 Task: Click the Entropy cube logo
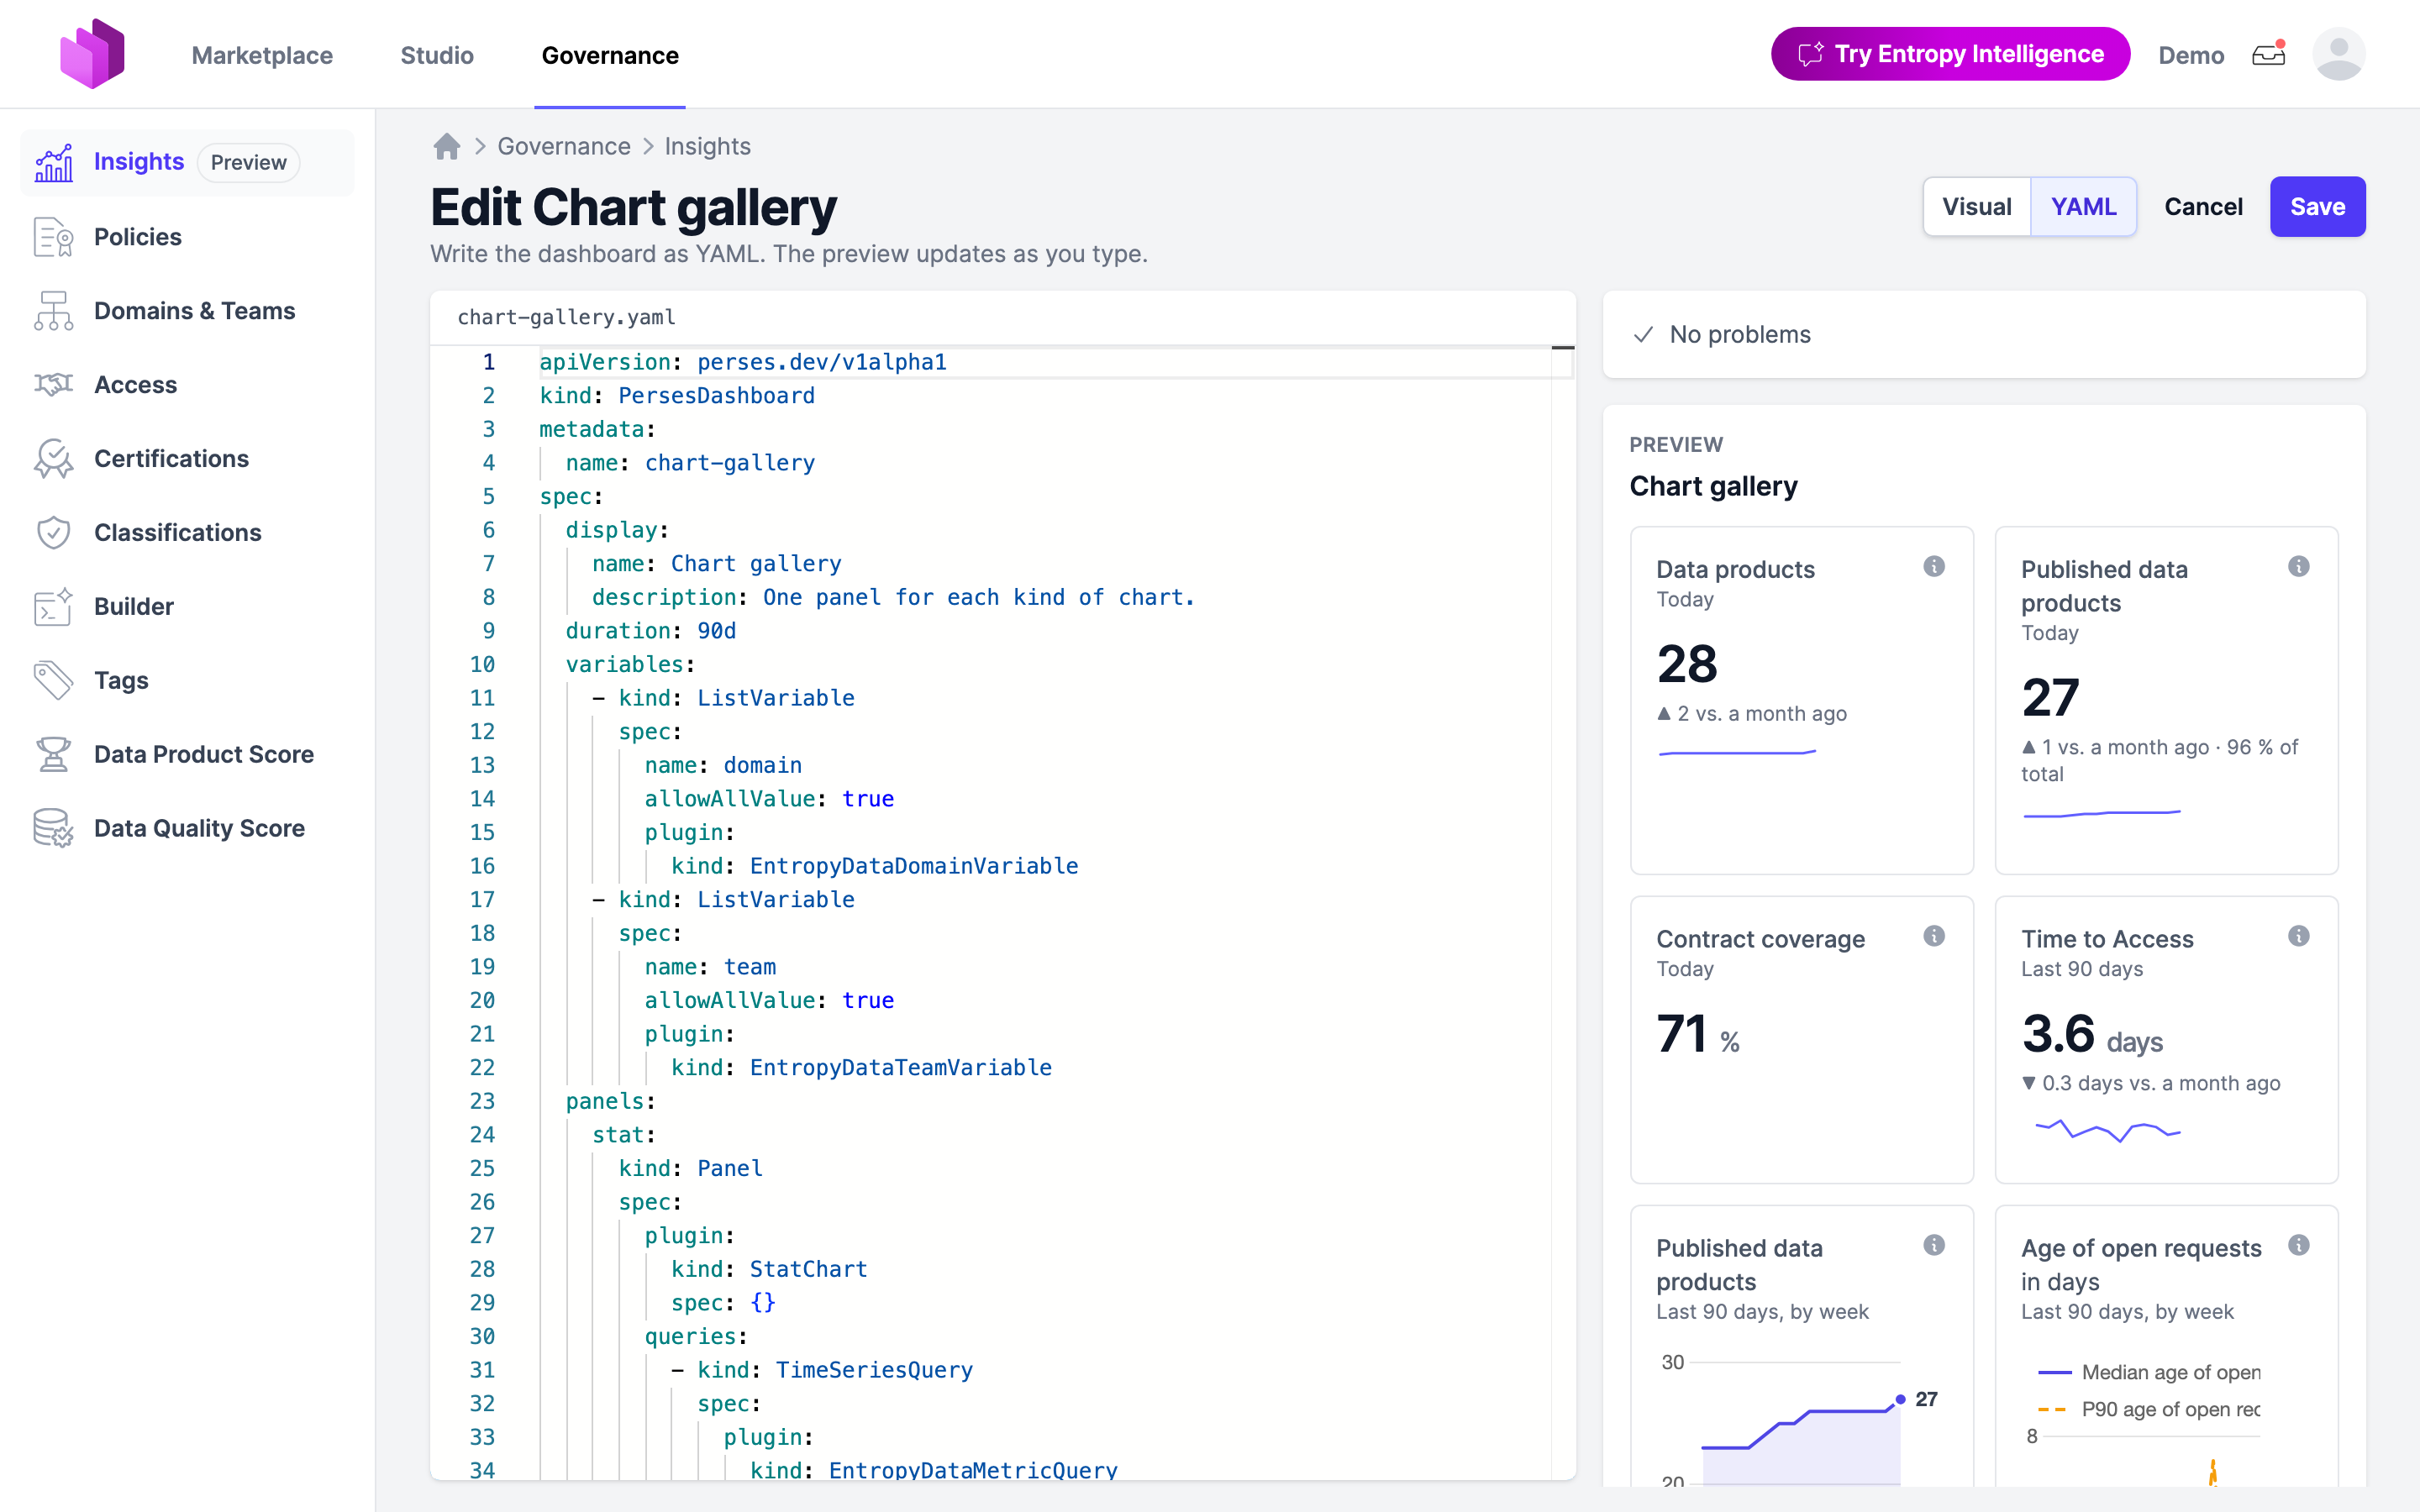click(x=92, y=54)
